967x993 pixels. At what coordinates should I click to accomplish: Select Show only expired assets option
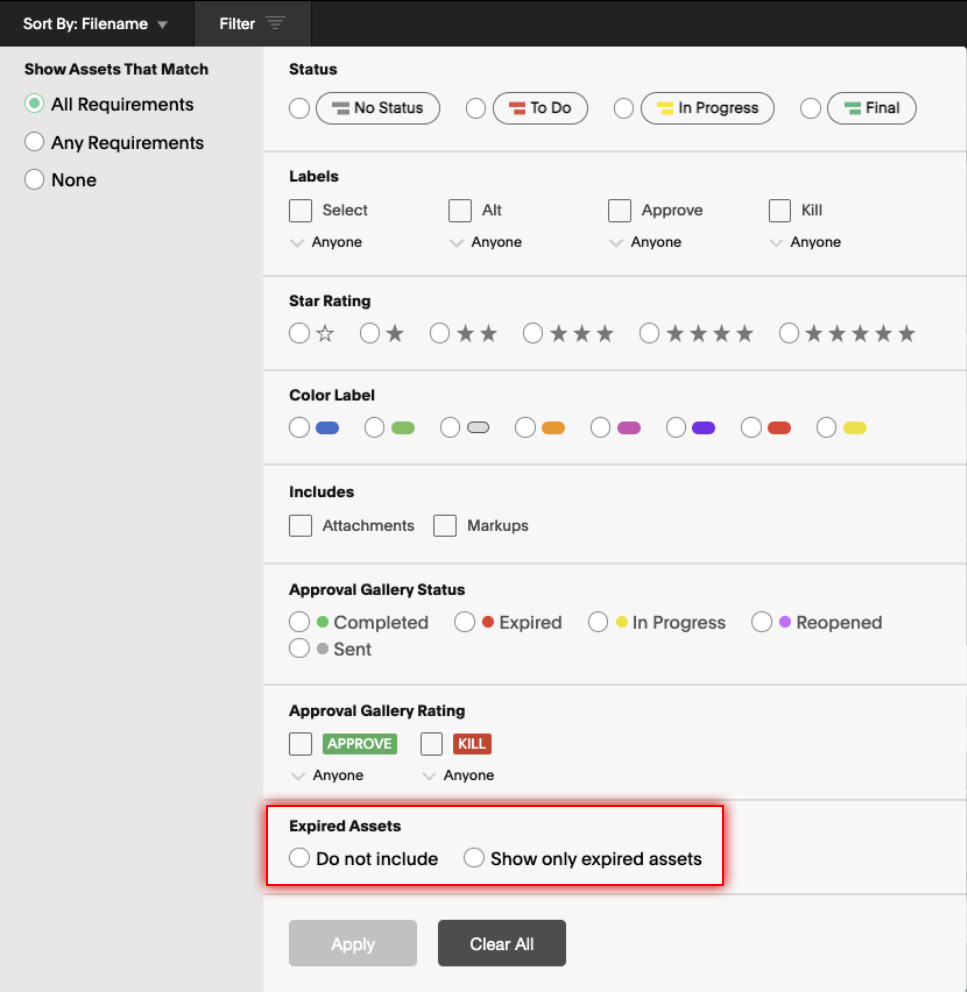click(x=474, y=858)
